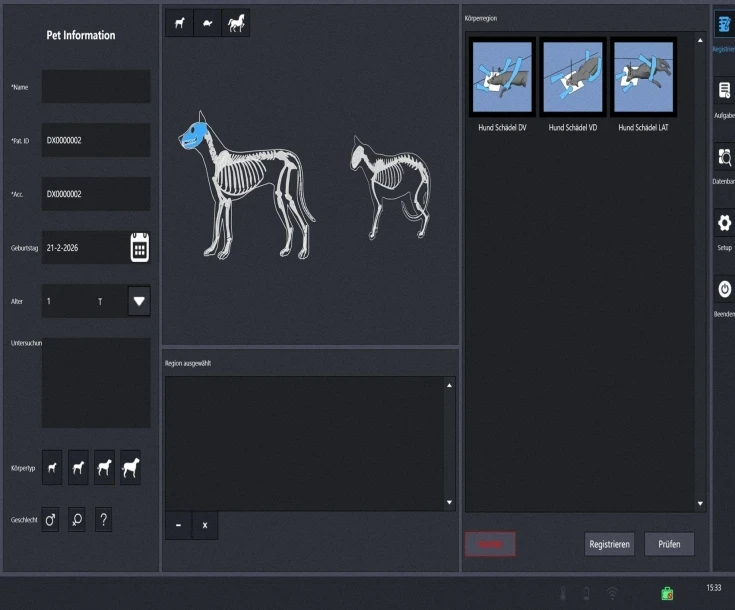Click the cat skeleton diagram
The width and height of the screenshot is (735, 610).
point(390,188)
